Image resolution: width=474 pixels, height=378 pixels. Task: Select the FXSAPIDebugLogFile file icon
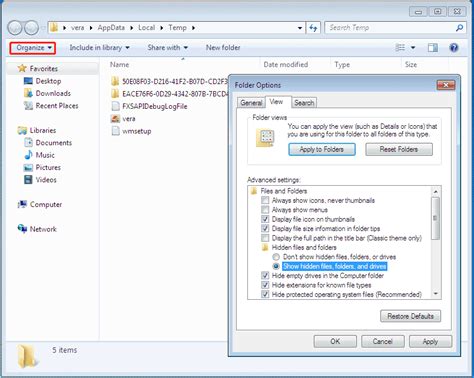(x=115, y=106)
